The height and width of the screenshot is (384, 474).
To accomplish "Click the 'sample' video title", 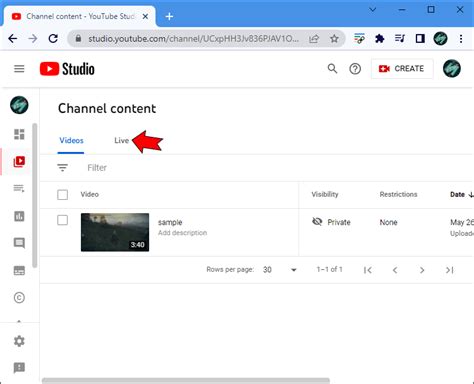I will pyautogui.click(x=170, y=222).
